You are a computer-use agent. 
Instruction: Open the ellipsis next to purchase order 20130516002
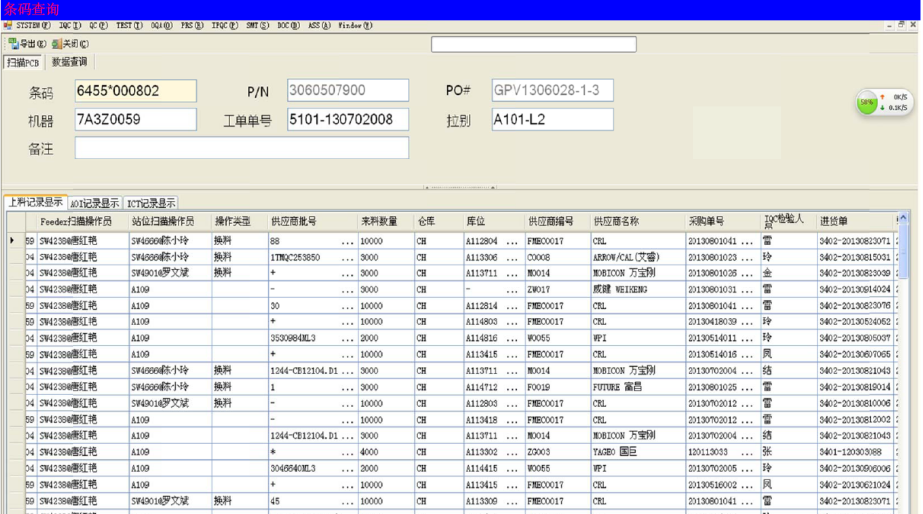(747, 485)
